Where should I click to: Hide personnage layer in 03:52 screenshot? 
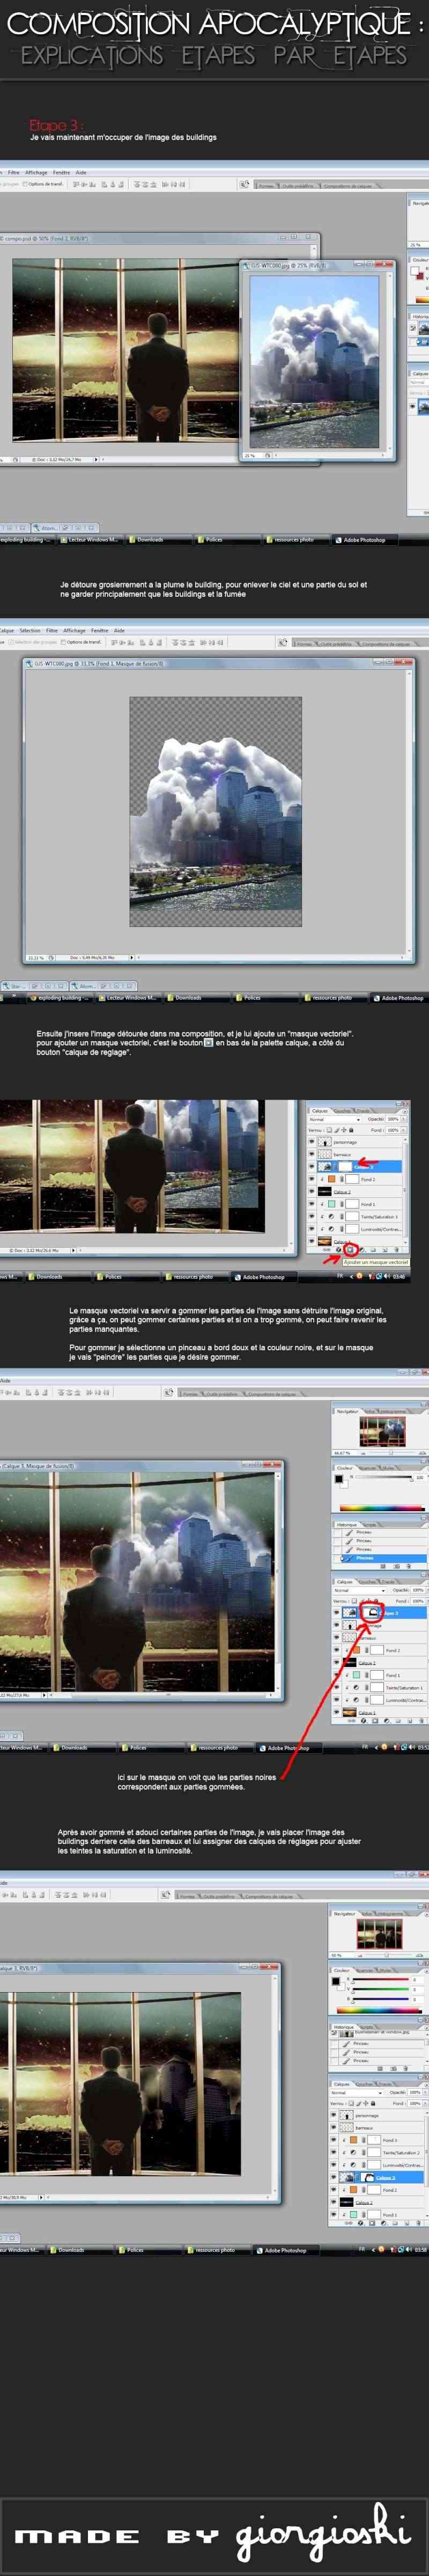pyautogui.click(x=337, y=1626)
